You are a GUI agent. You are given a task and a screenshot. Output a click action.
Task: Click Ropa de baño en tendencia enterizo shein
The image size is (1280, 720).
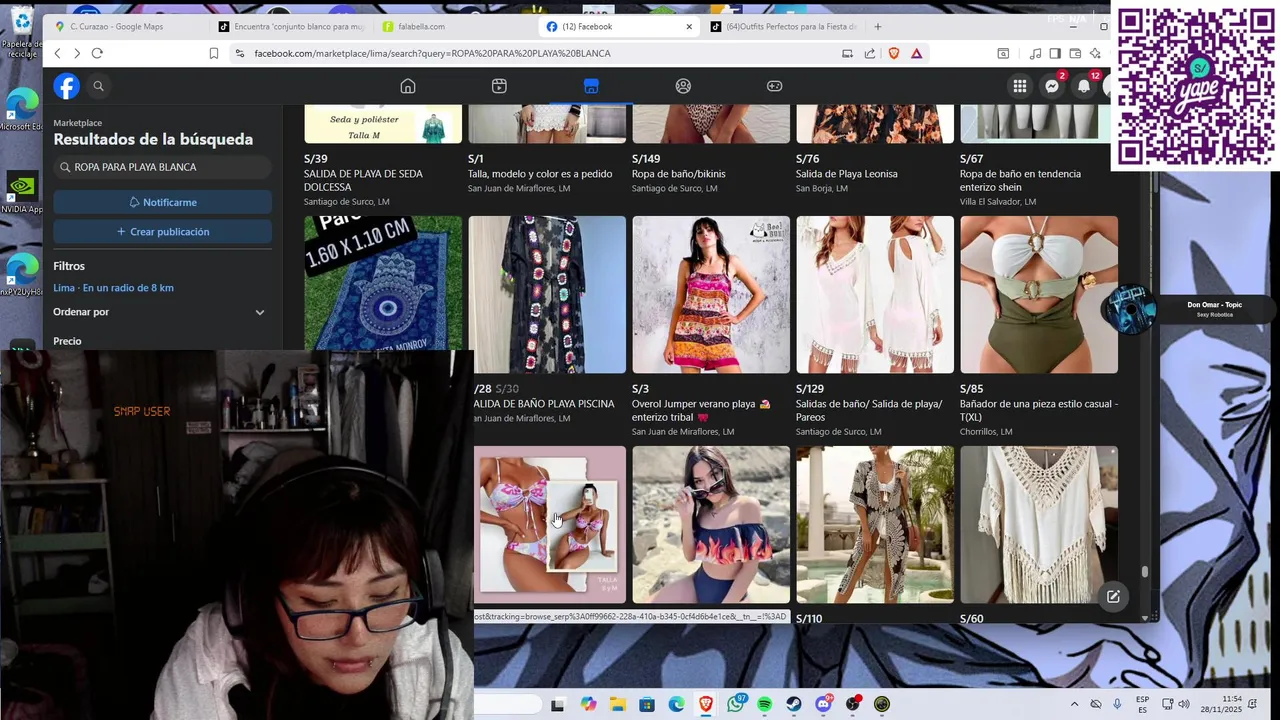click(1020, 180)
